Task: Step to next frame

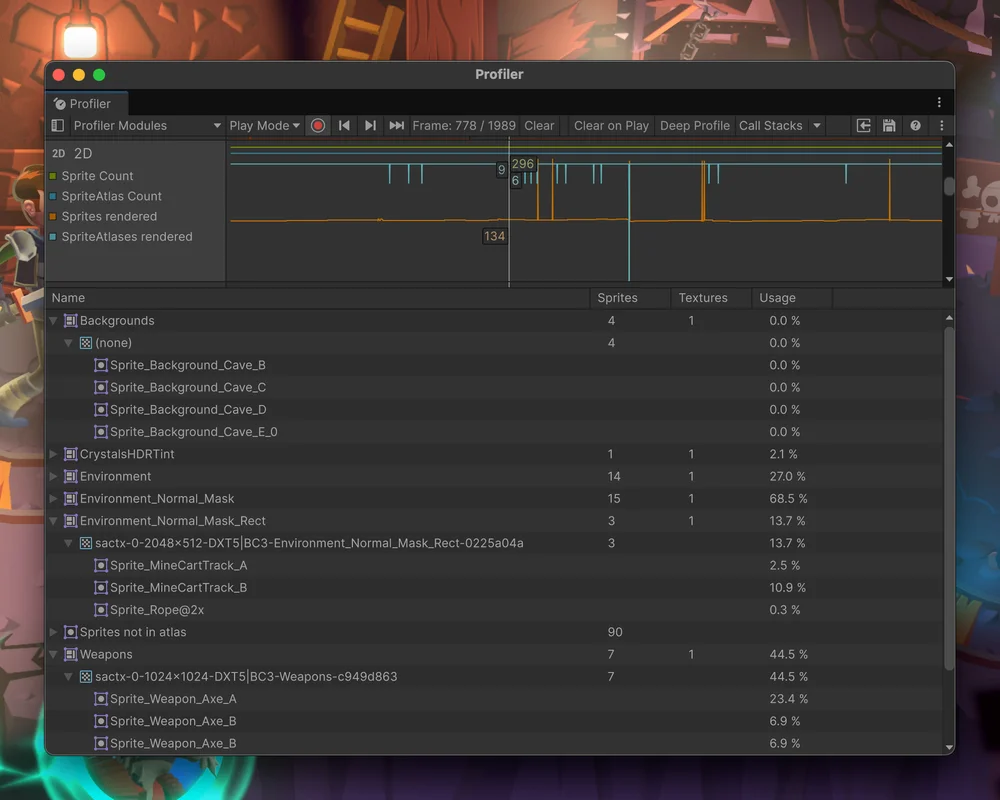Action: pyautogui.click(x=371, y=126)
